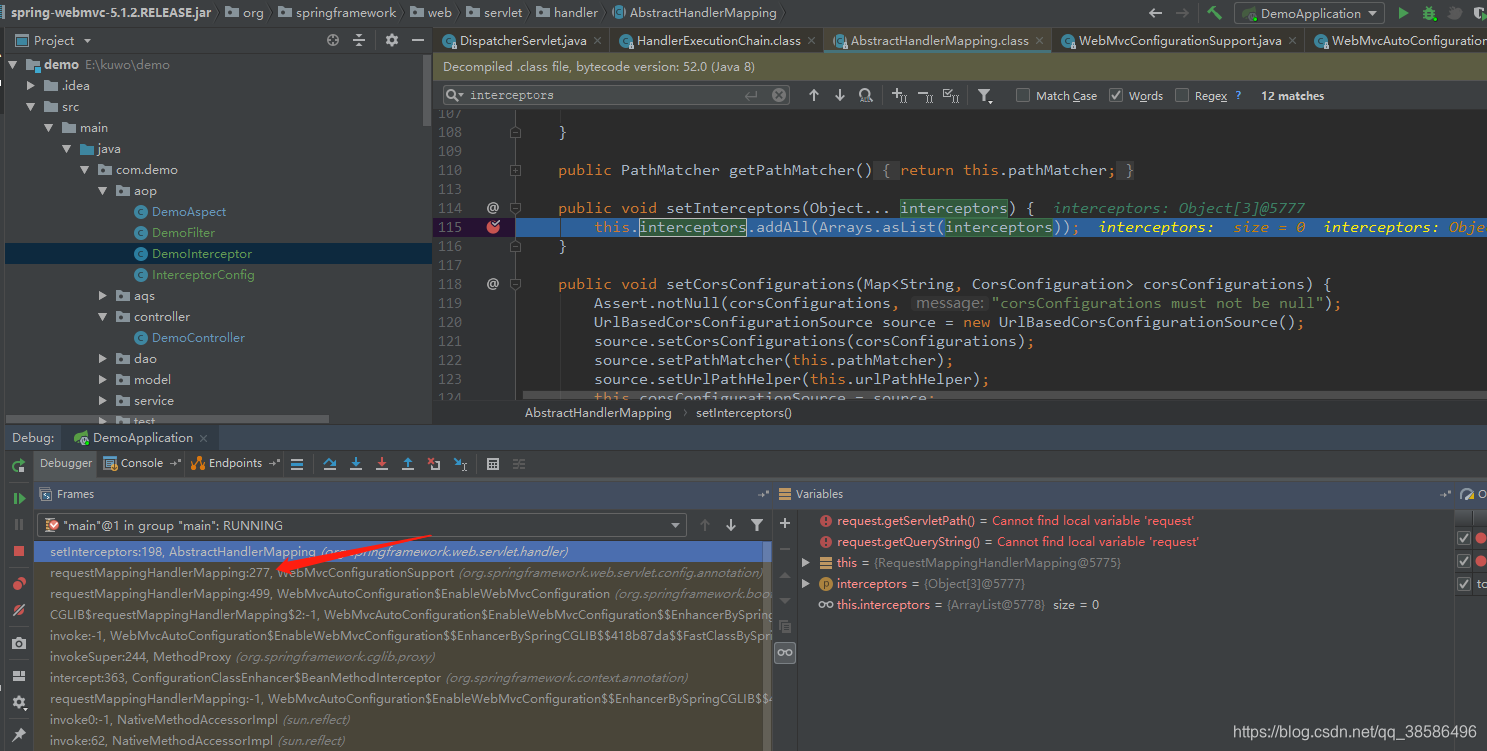1487x751 pixels.
Task: Switch to WebMvcConfigurationSupport.java tab
Action: click(x=1180, y=41)
